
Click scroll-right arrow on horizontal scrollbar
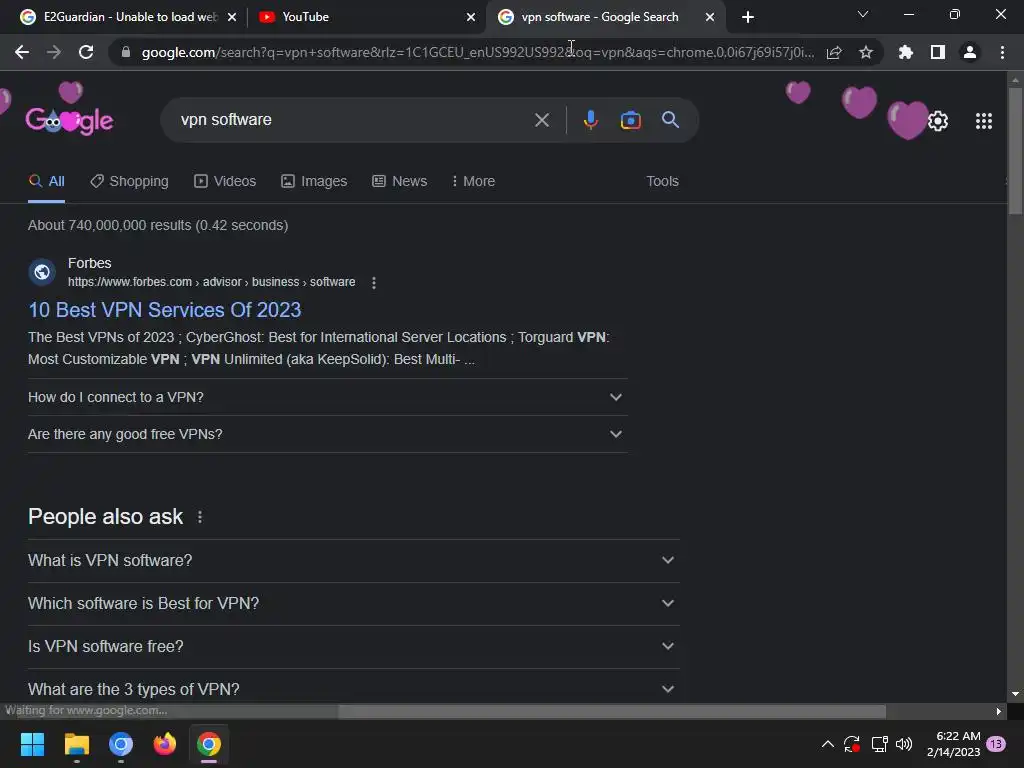(x=999, y=711)
